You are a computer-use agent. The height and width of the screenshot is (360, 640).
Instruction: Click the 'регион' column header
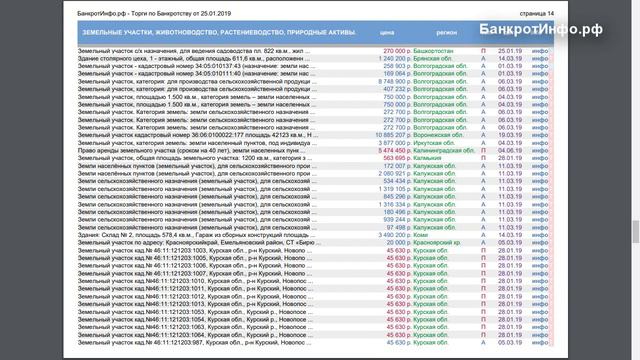[447, 33]
